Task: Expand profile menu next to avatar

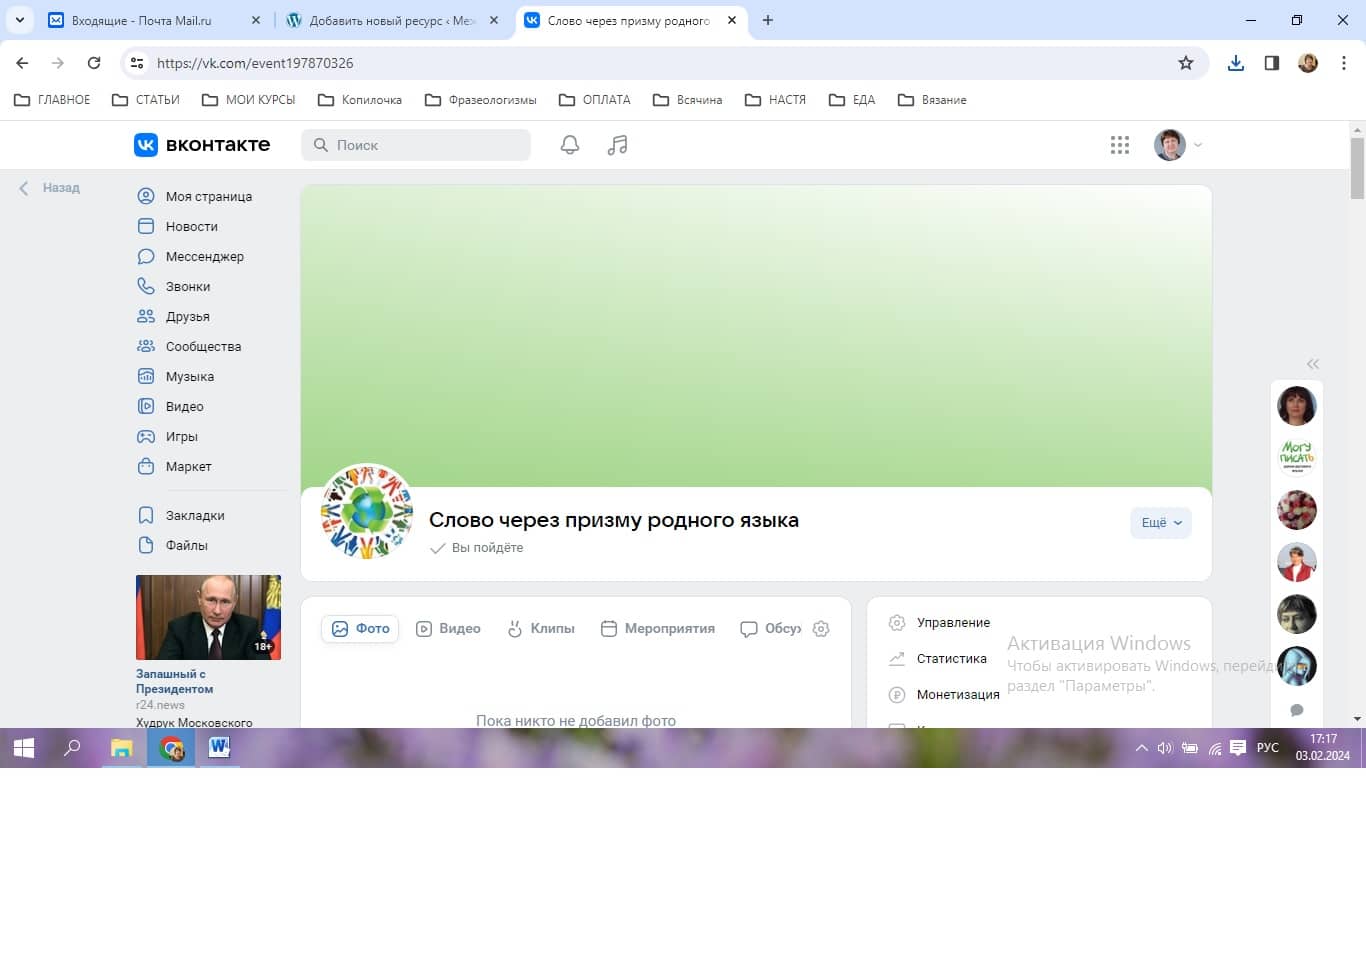Action: 1198,145
